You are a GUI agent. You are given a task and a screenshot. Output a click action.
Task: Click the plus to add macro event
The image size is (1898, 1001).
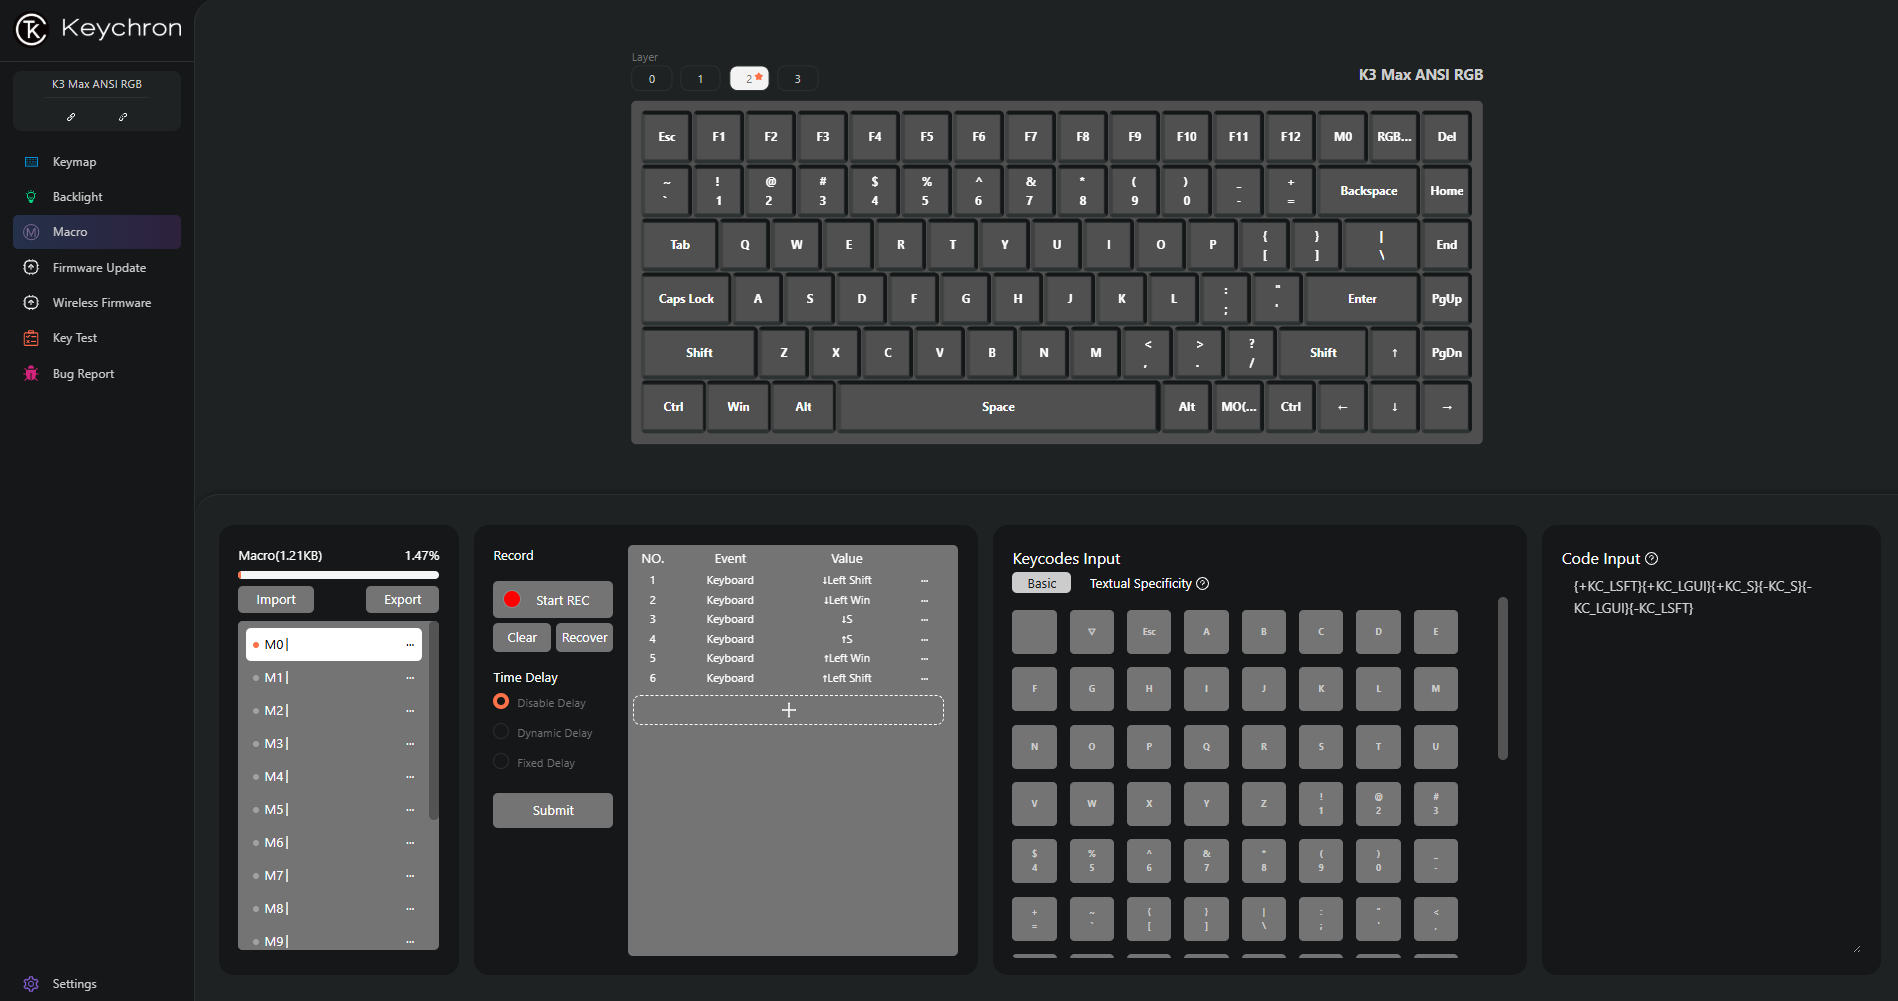[x=788, y=710]
